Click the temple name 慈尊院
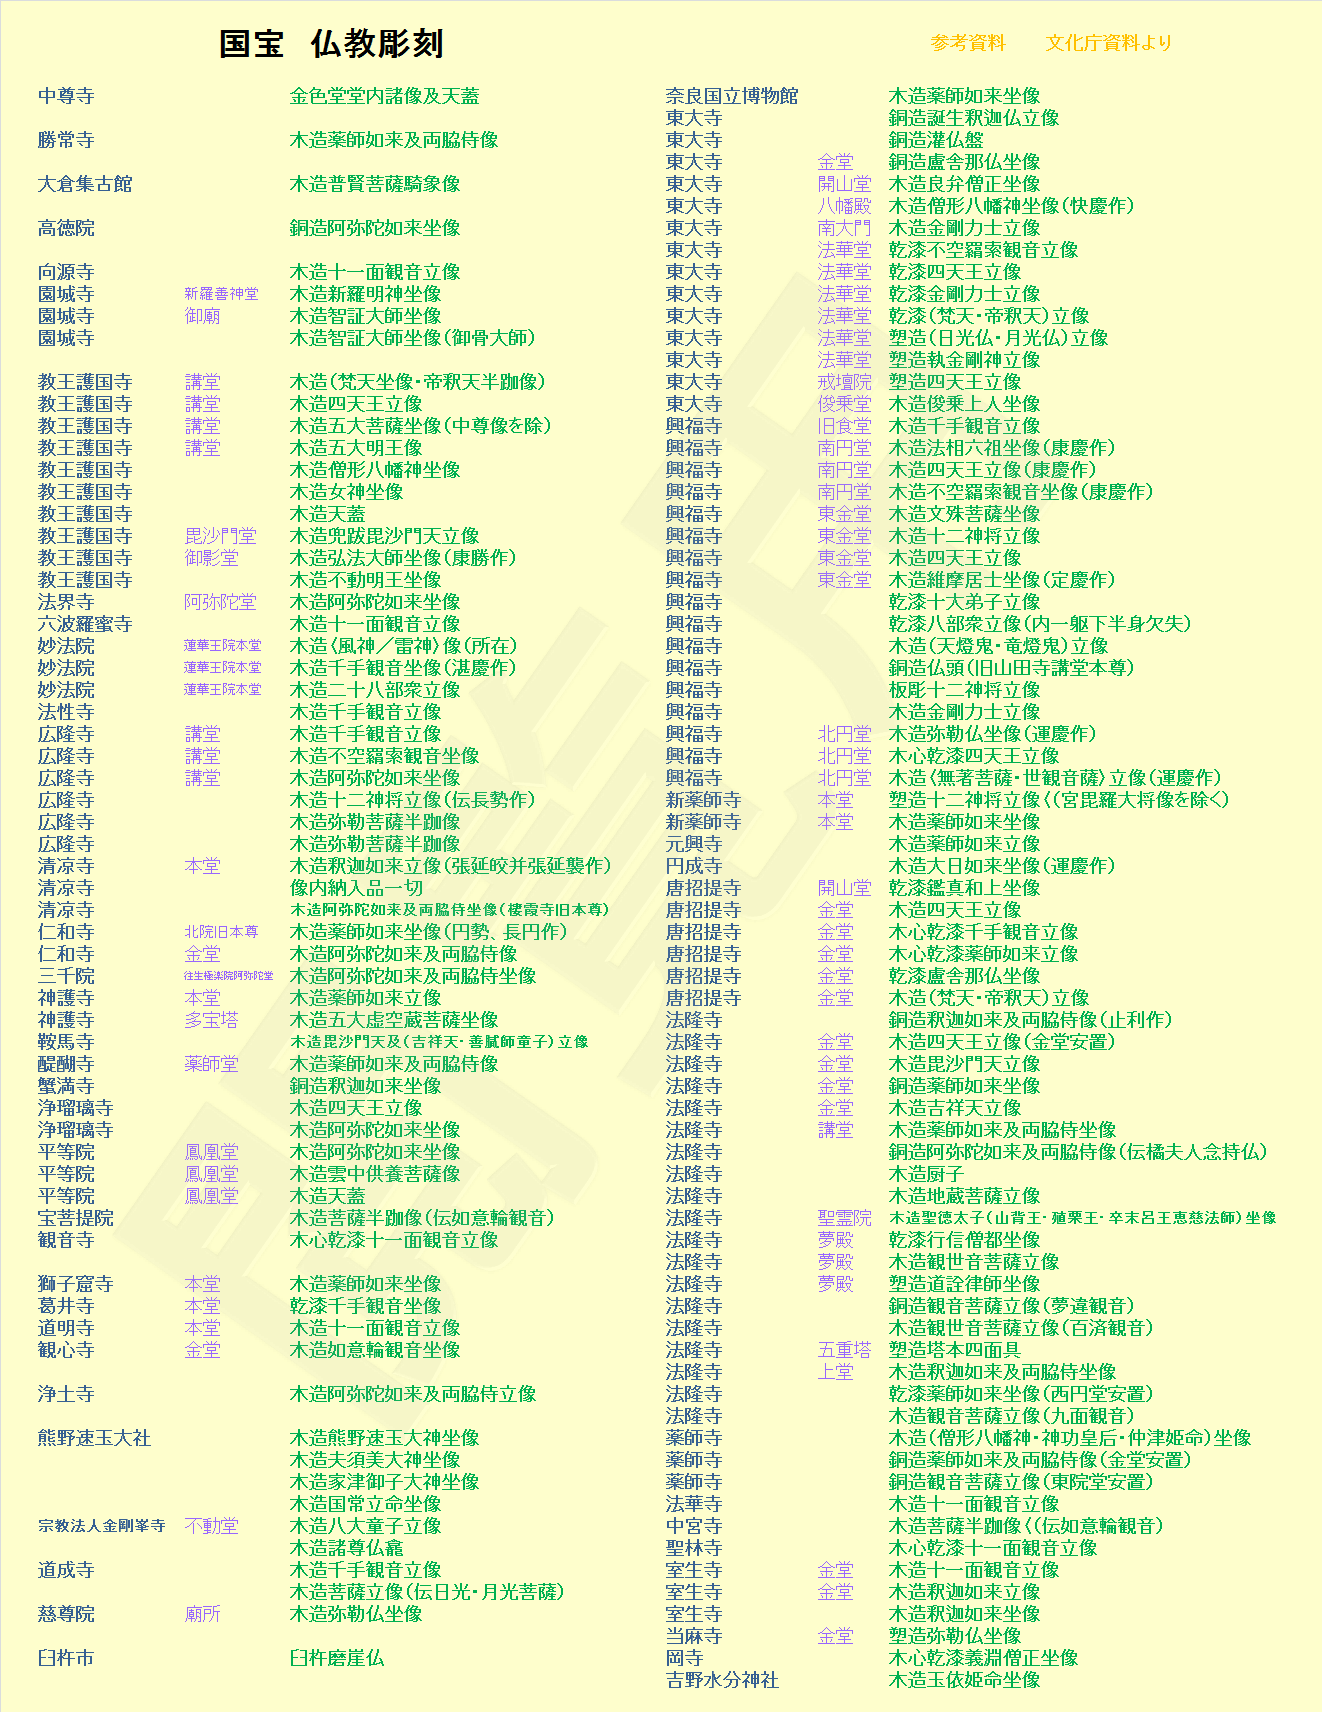 coord(66,1614)
